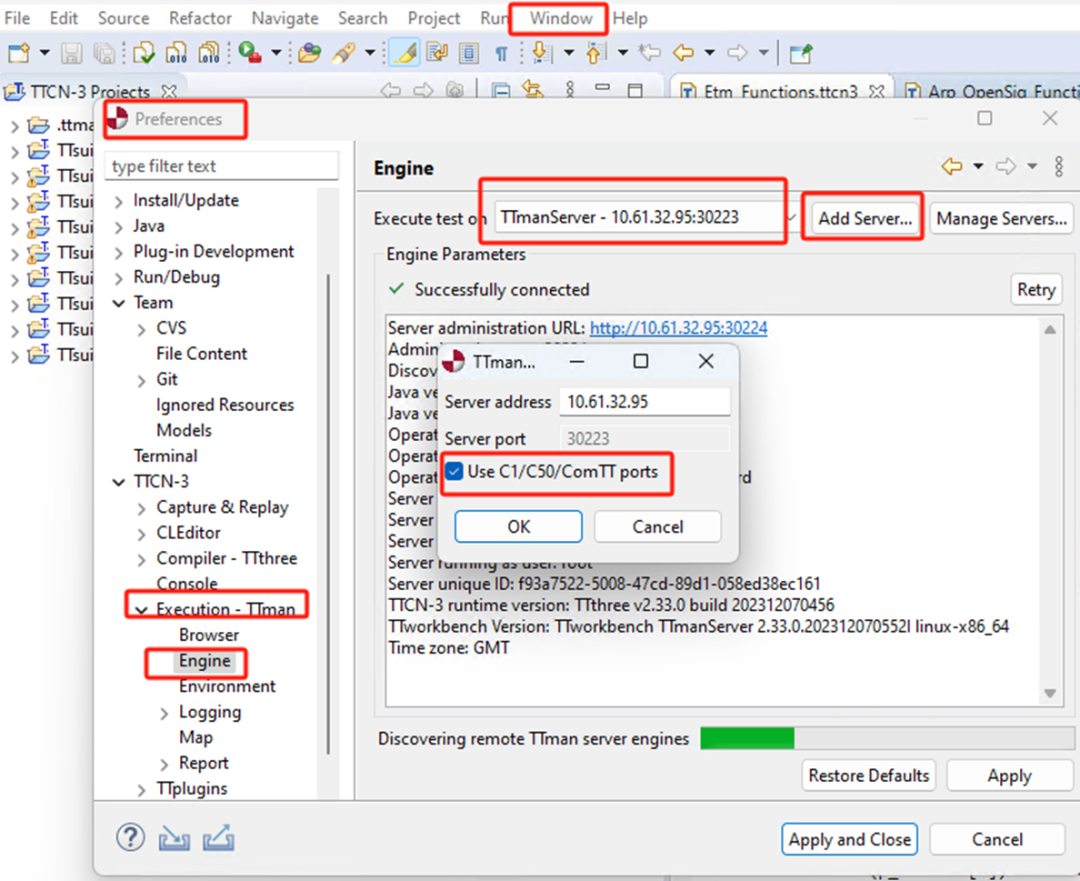Select Engine in the preferences tree
This screenshot has width=1080, height=881.
[204, 661]
